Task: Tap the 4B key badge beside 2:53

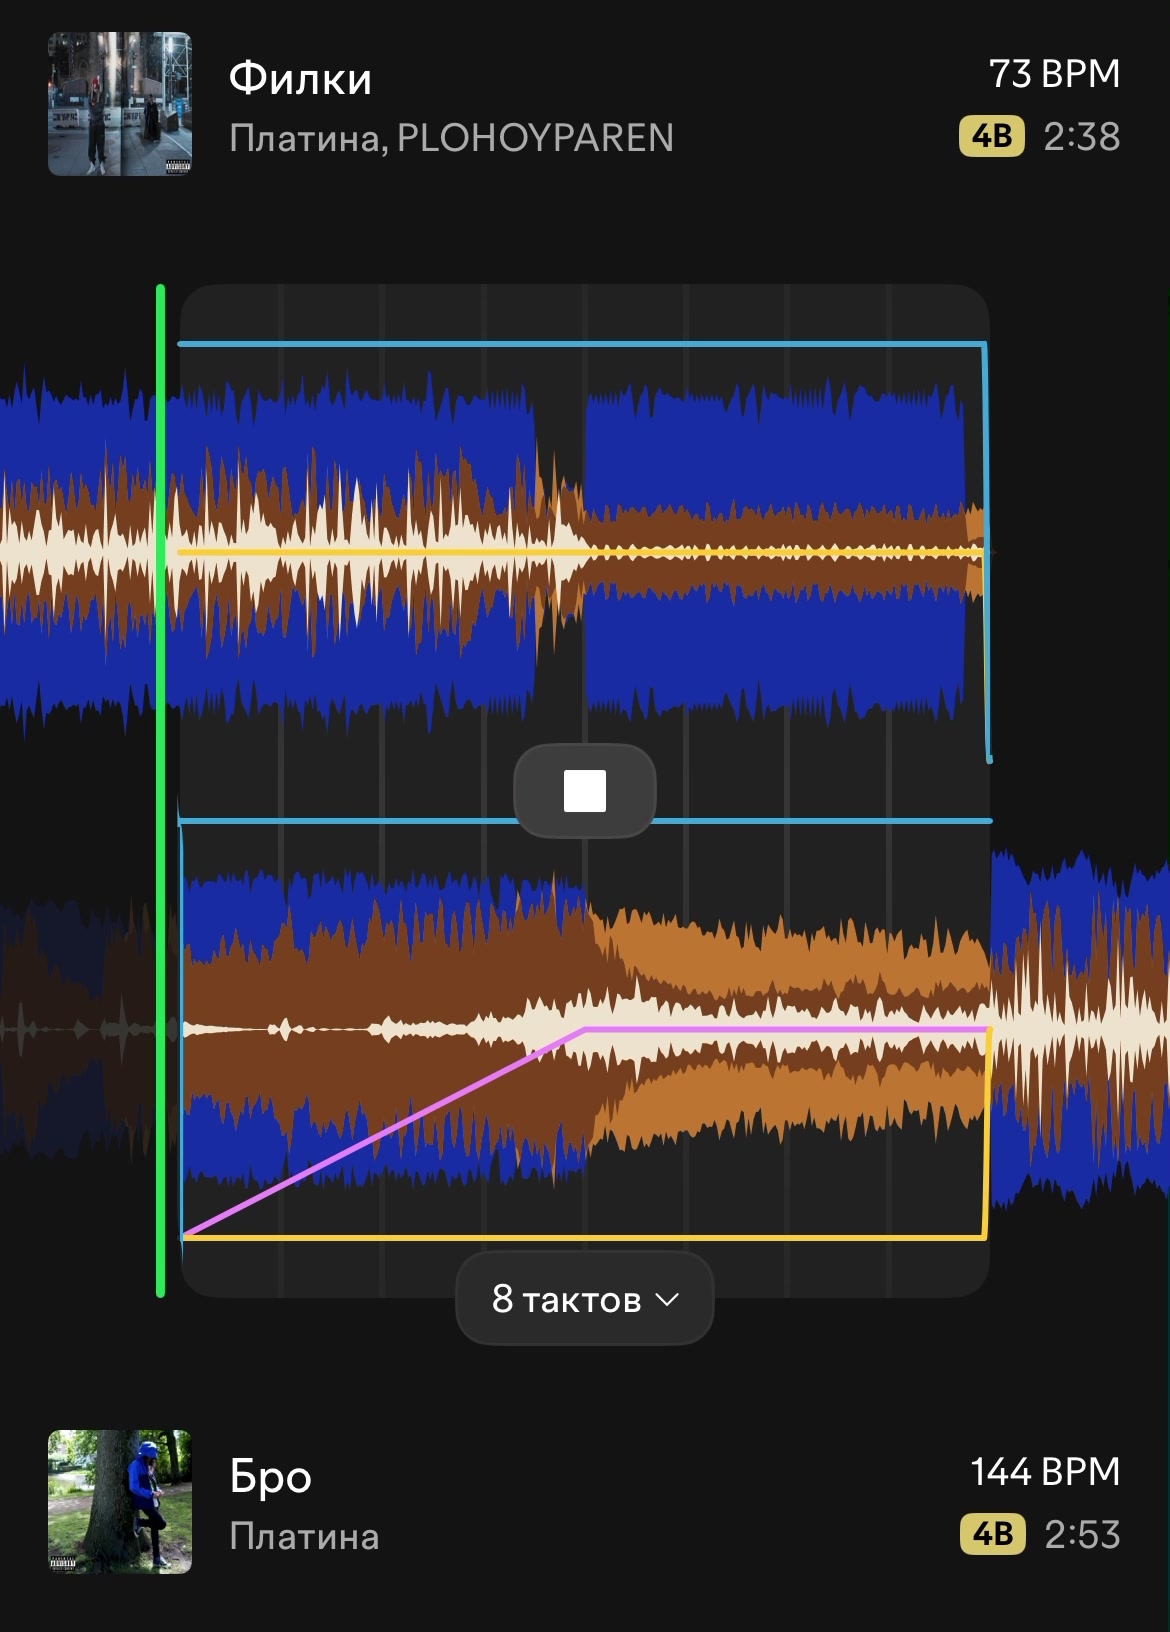Action: pyautogui.click(x=992, y=1534)
